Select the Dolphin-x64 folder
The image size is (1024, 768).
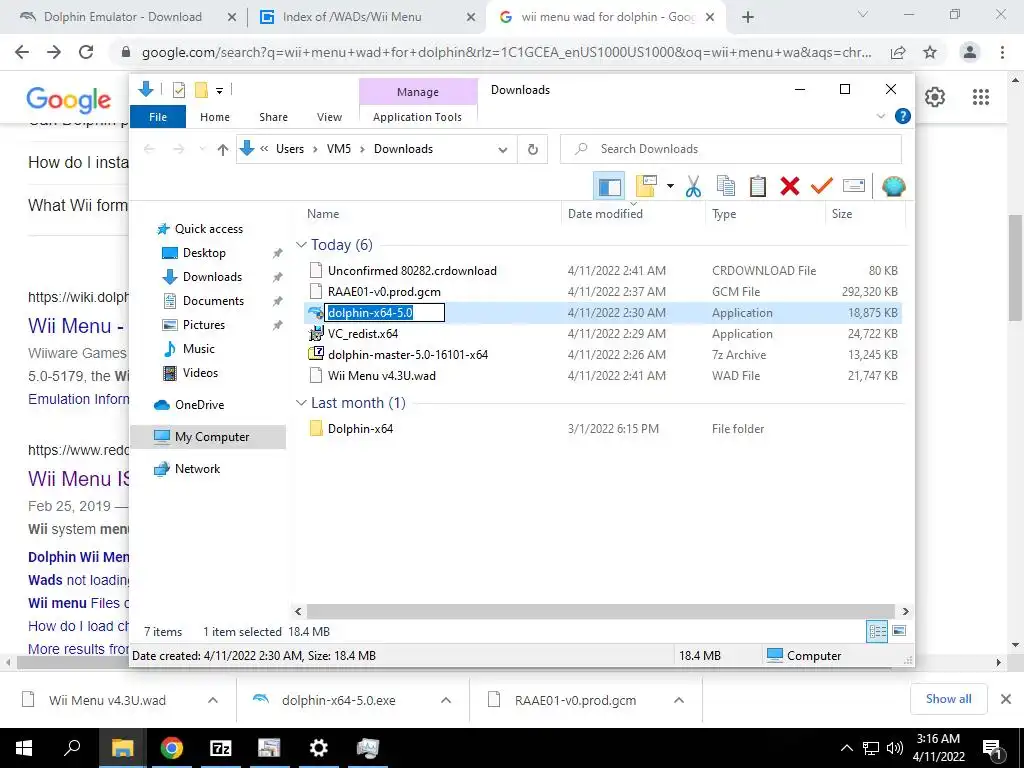360,429
